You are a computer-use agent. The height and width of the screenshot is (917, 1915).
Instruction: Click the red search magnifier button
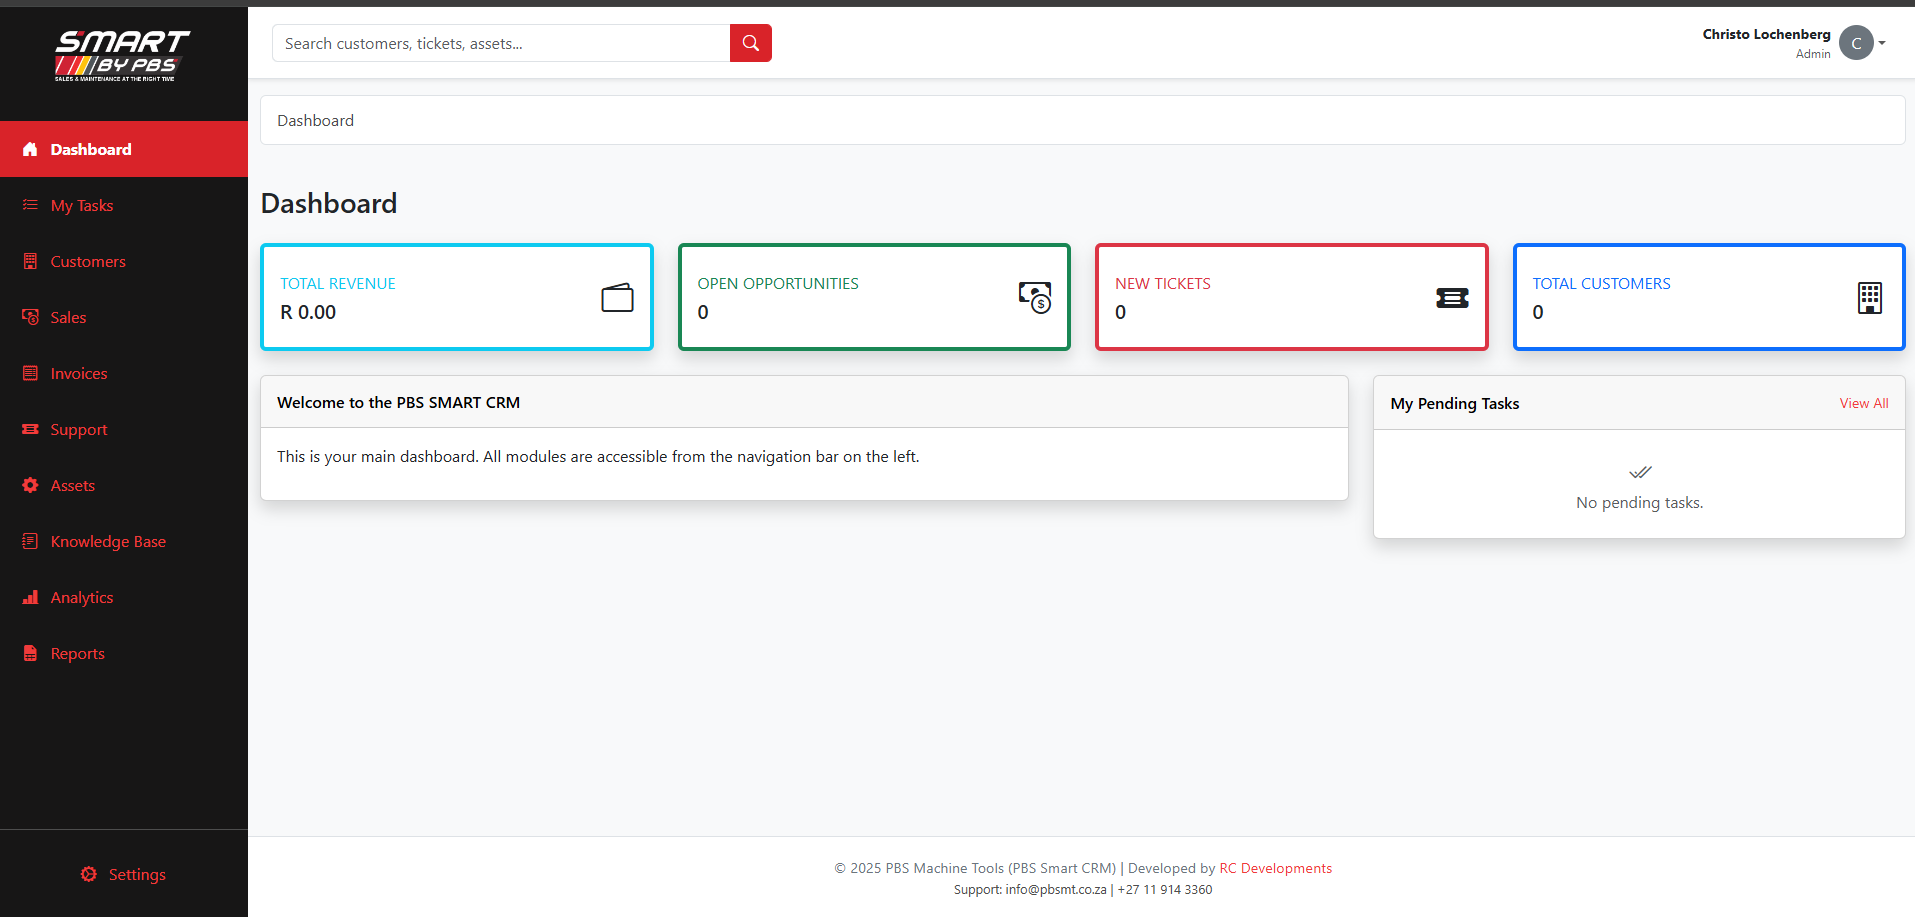point(751,43)
